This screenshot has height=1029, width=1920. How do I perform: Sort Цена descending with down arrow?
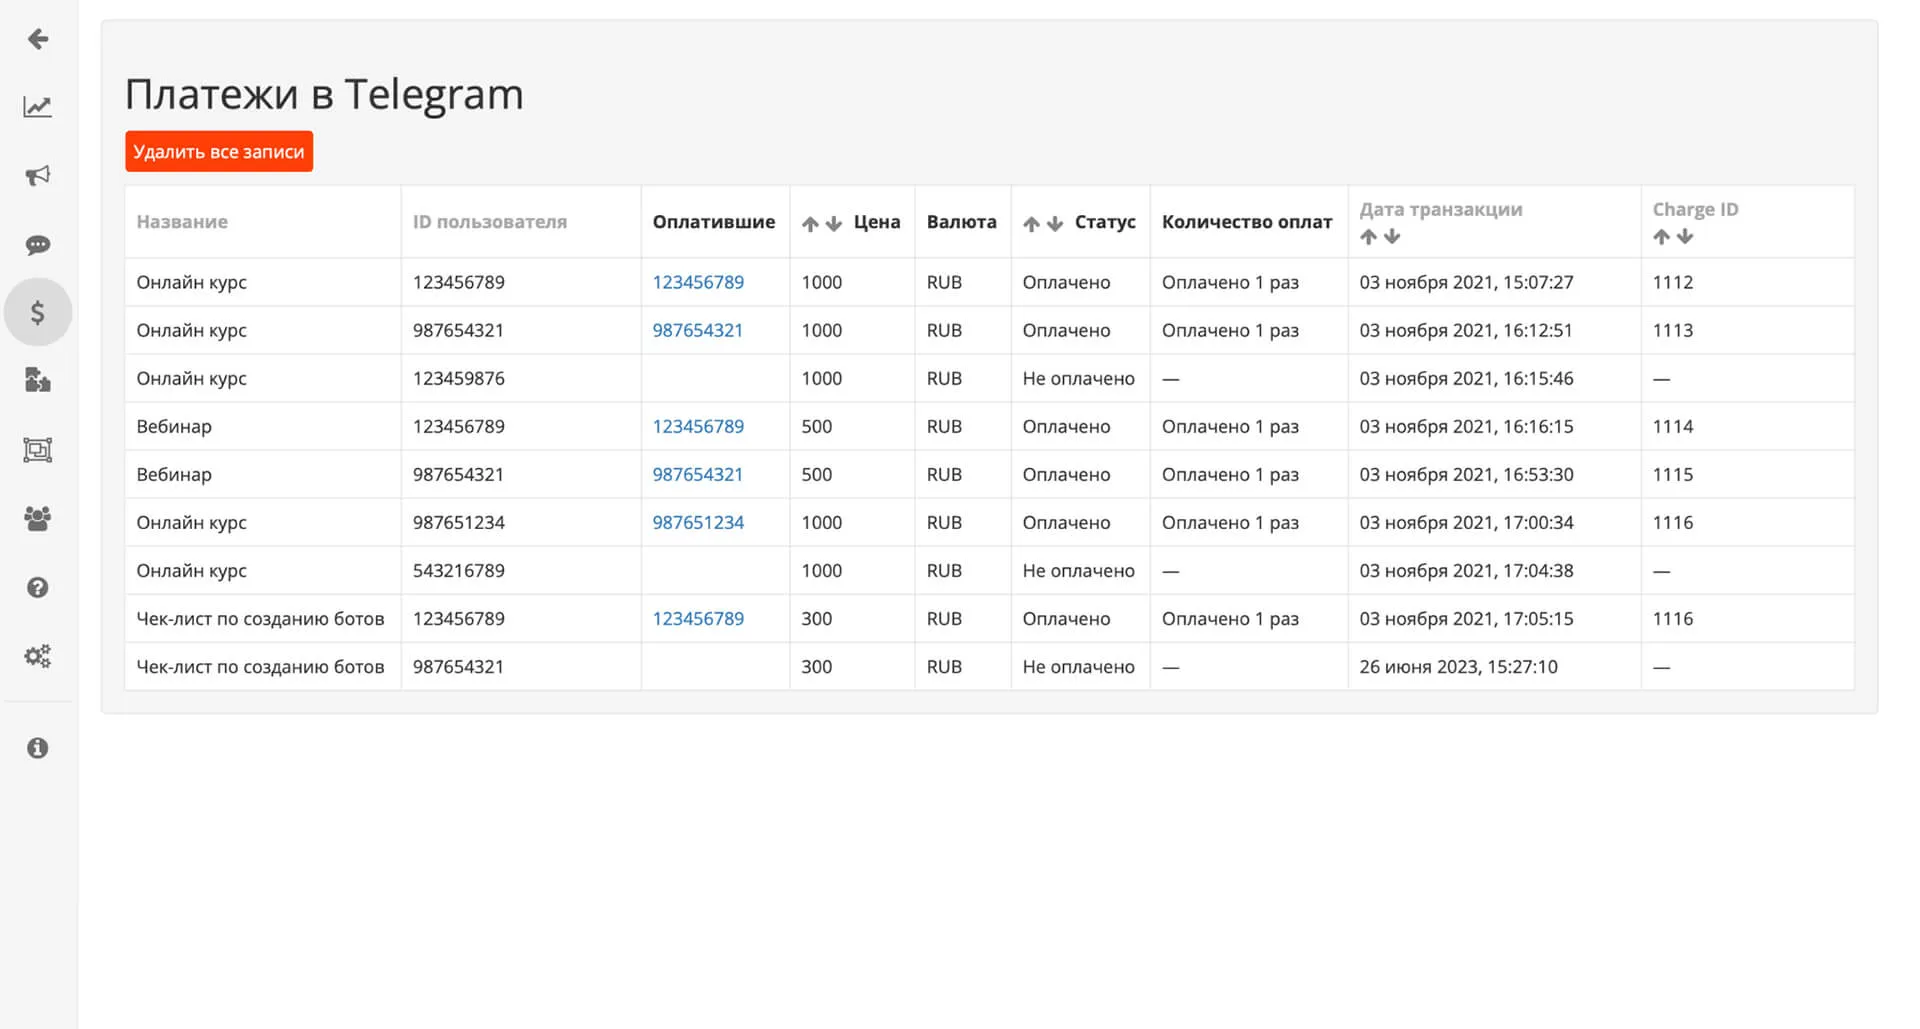click(834, 224)
